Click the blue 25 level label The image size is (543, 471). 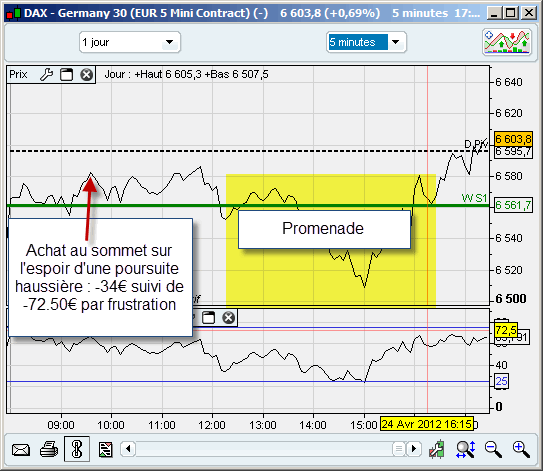501,381
